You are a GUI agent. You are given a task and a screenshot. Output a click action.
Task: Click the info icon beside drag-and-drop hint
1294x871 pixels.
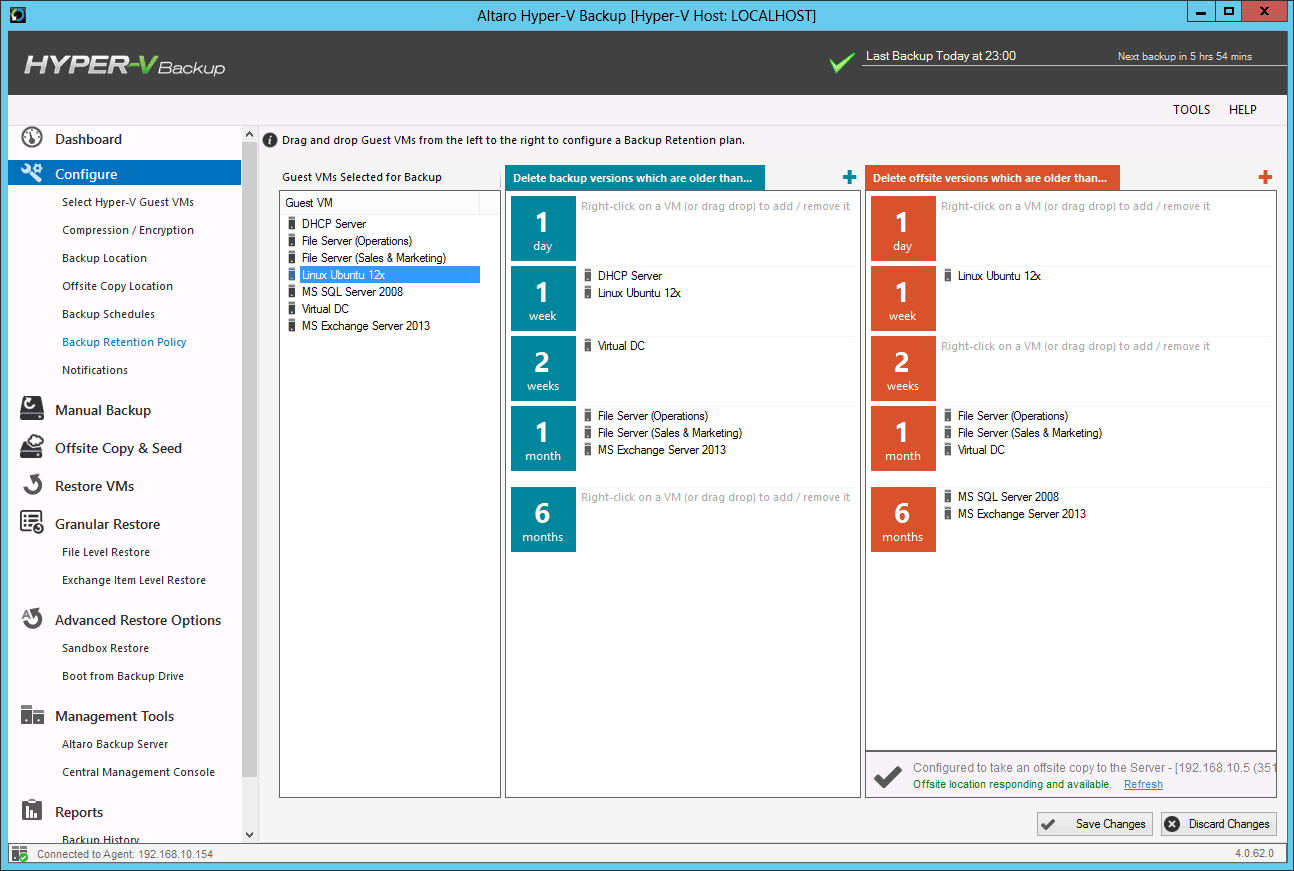tap(270, 140)
